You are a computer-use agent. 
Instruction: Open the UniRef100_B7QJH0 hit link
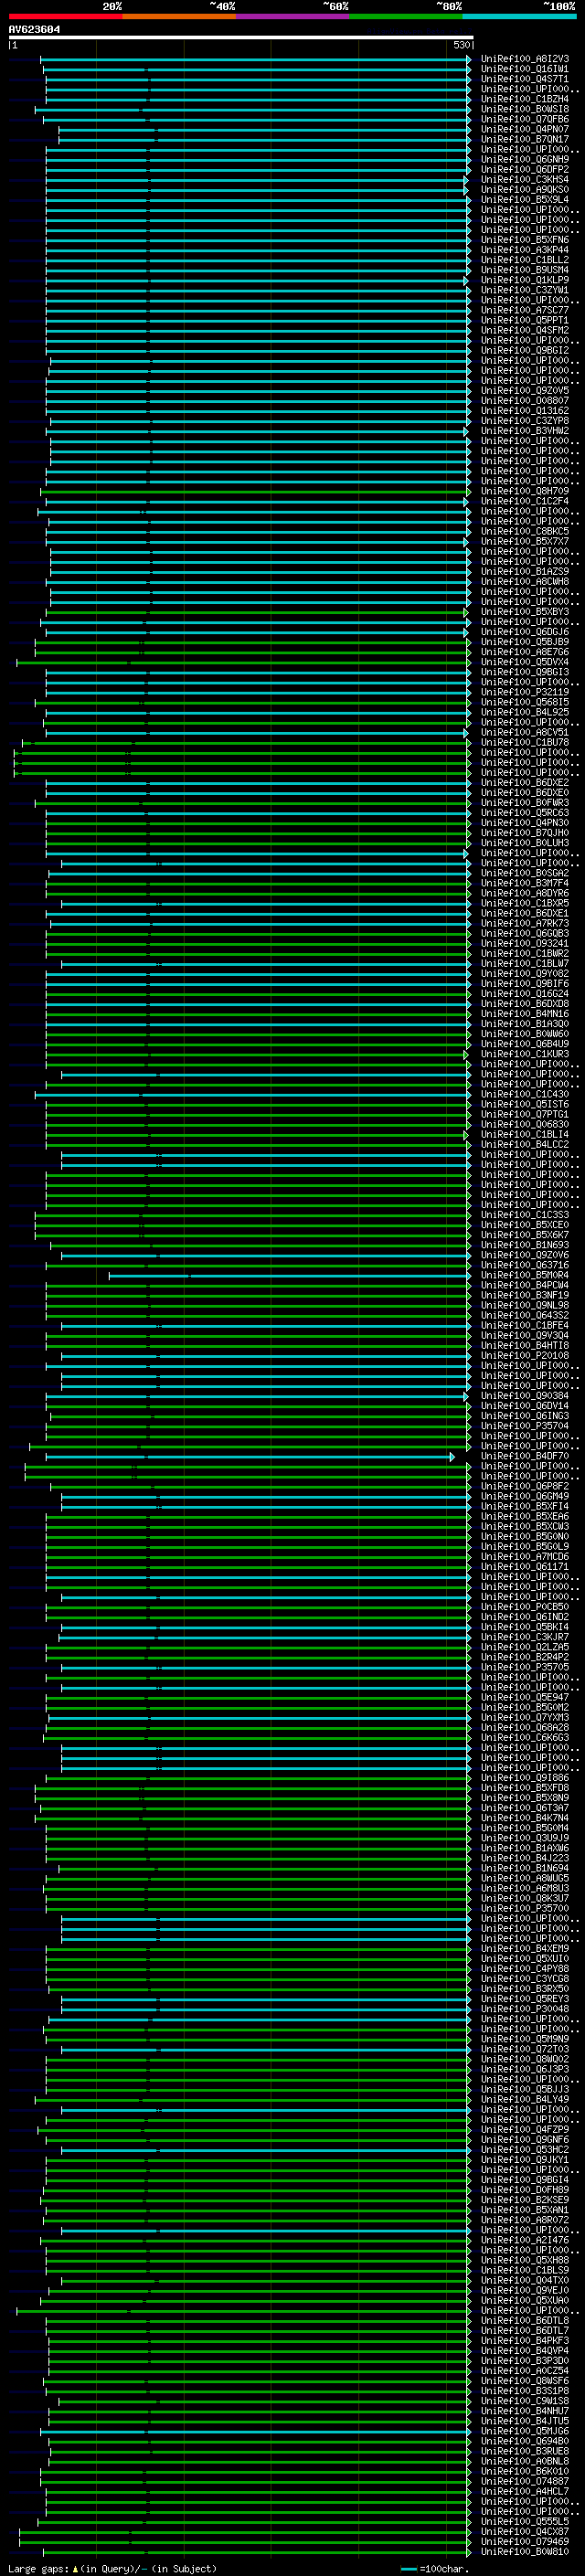[x=525, y=832]
